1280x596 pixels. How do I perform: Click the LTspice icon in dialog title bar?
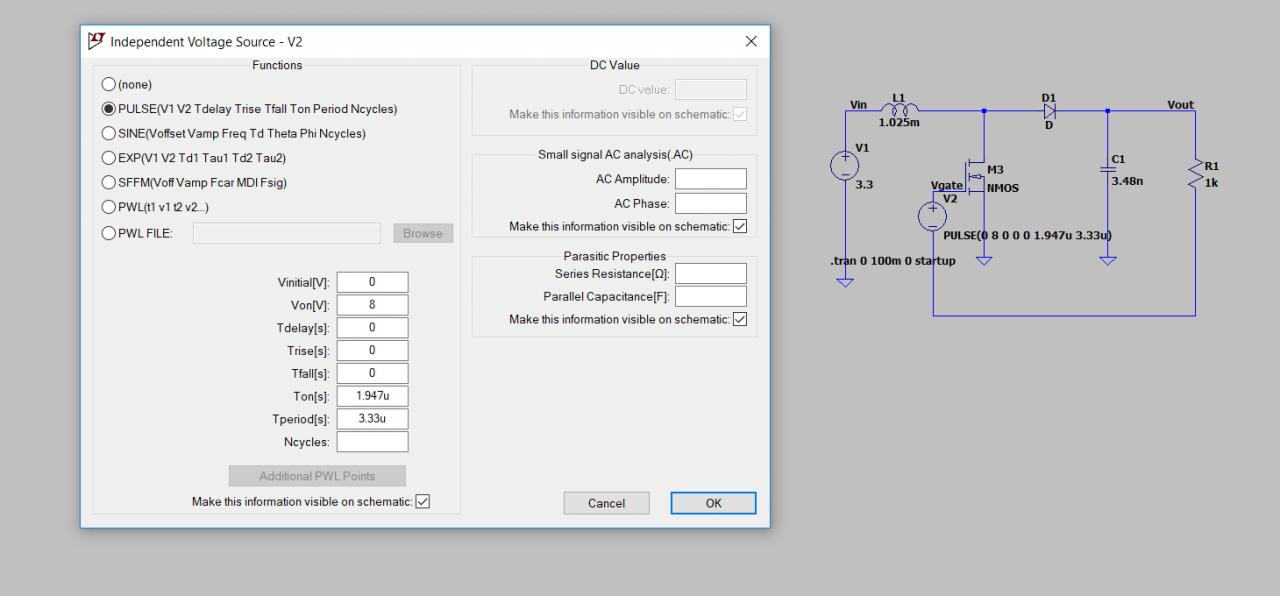pyautogui.click(x=96, y=41)
